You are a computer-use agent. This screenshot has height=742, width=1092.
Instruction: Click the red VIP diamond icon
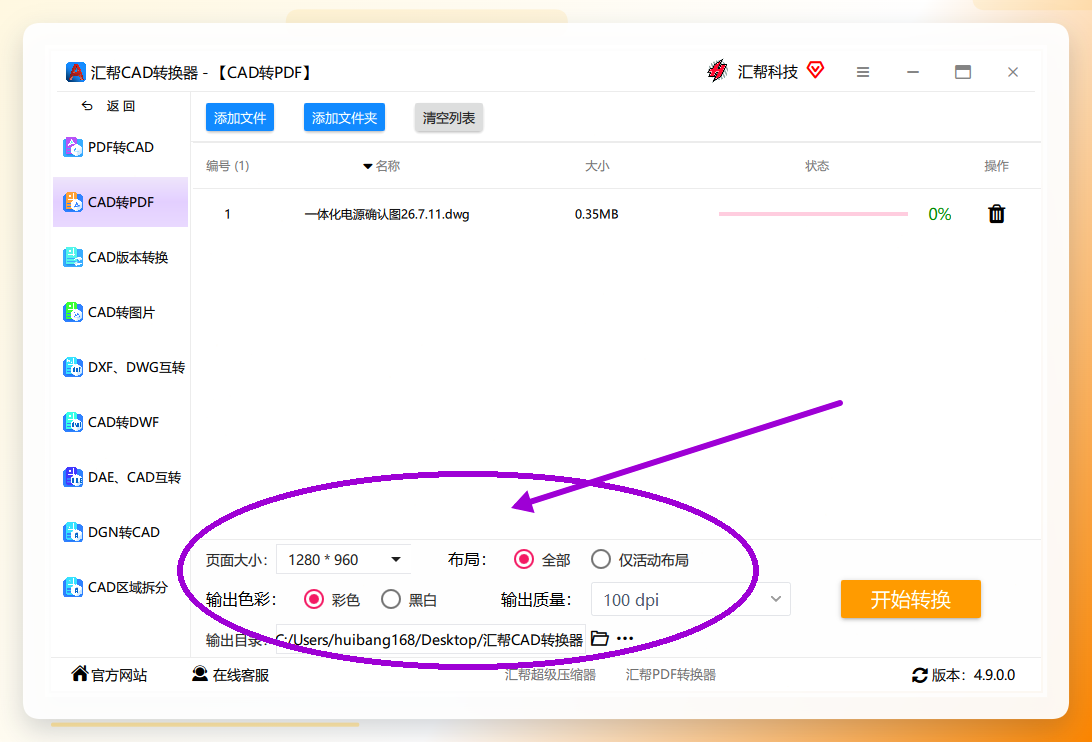tap(816, 70)
